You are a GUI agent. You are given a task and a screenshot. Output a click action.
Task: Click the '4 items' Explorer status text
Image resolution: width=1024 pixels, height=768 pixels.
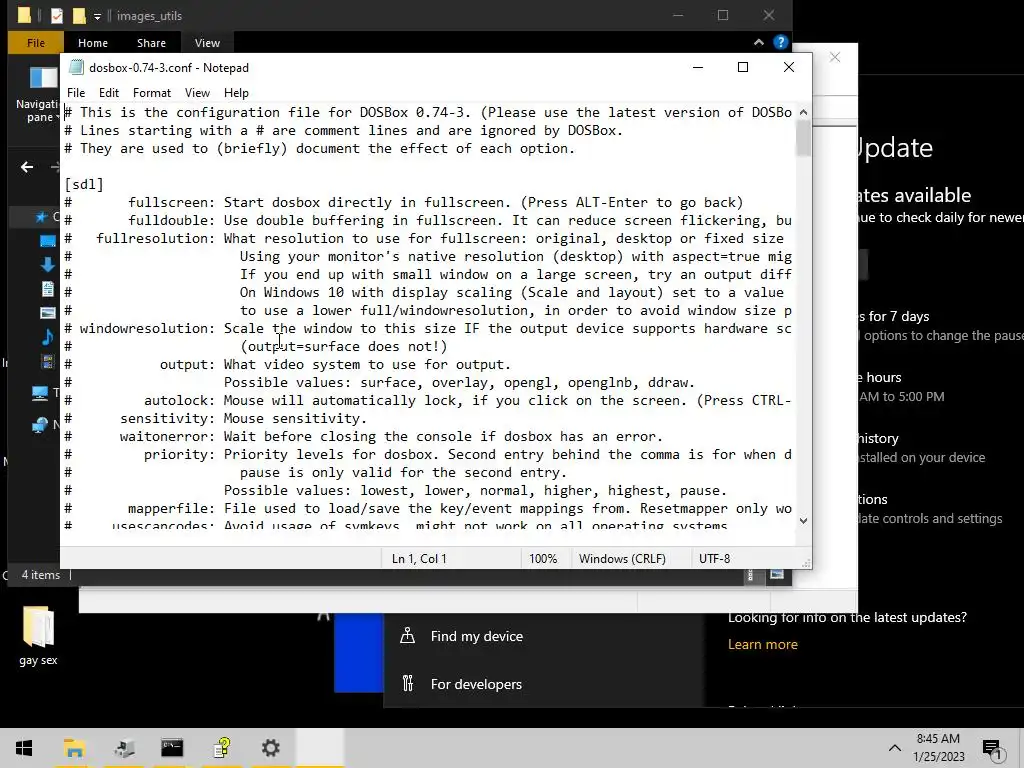tap(40, 575)
